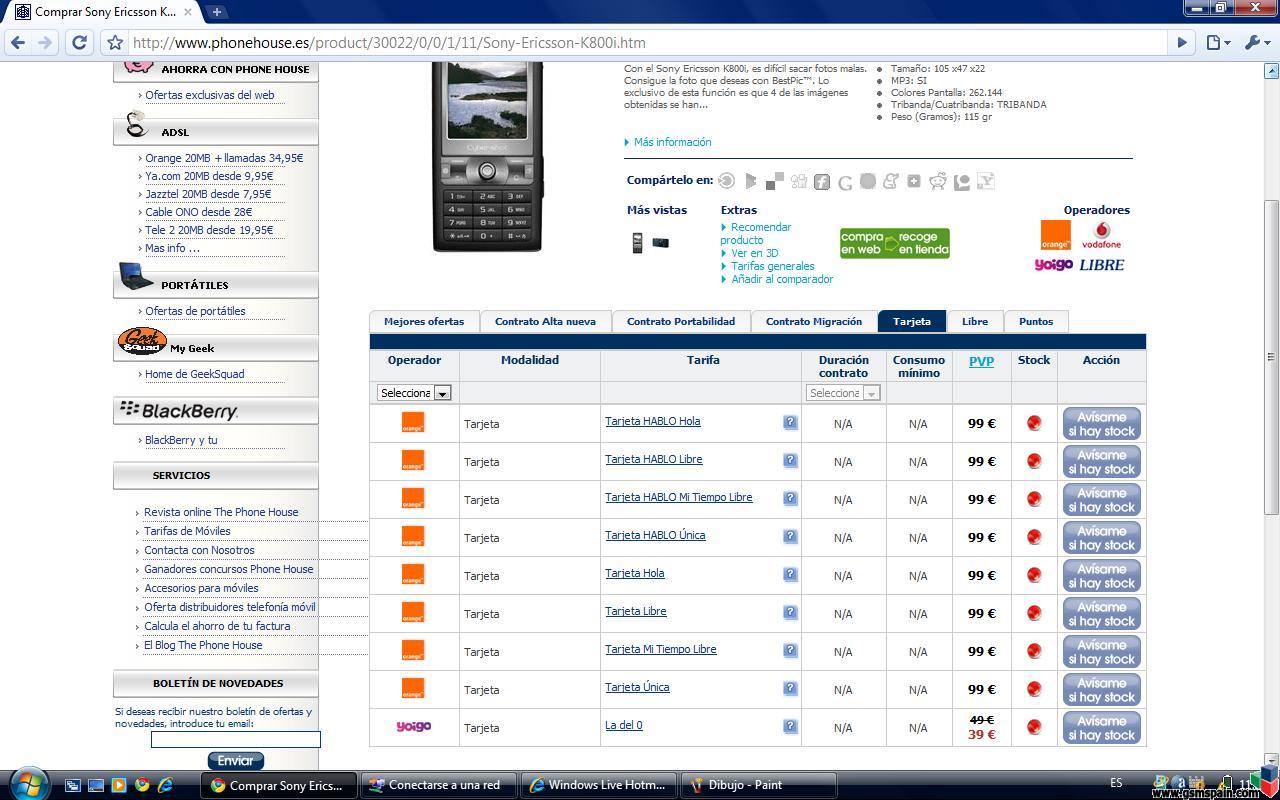Click the Vodafone operator logo
Image resolution: width=1280 pixels, height=800 pixels.
[x=1102, y=236]
